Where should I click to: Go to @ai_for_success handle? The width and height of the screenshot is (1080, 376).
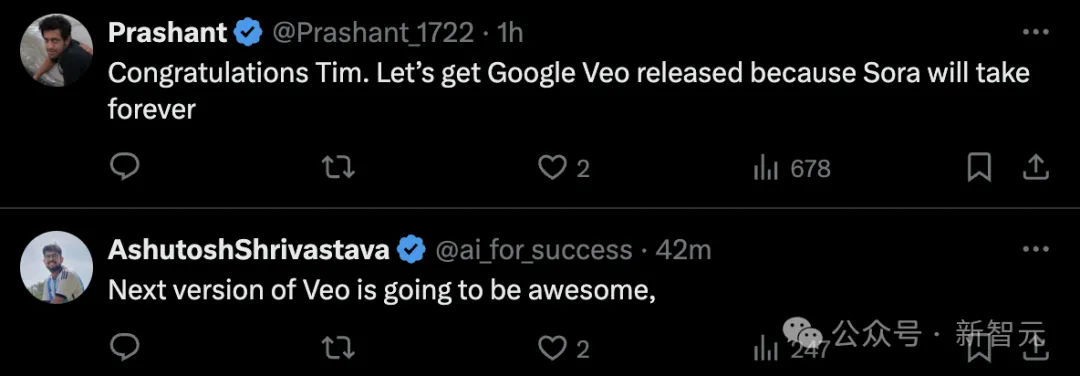point(534,249)
